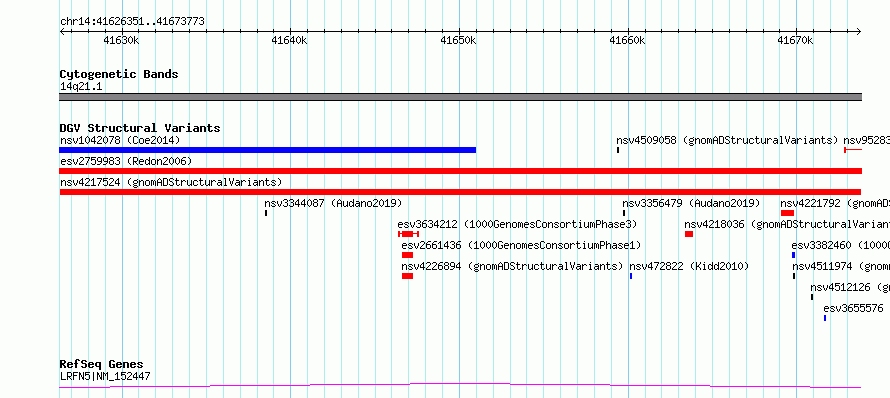
Task: Select the nsv4511974 variant label
Action: 841,266
